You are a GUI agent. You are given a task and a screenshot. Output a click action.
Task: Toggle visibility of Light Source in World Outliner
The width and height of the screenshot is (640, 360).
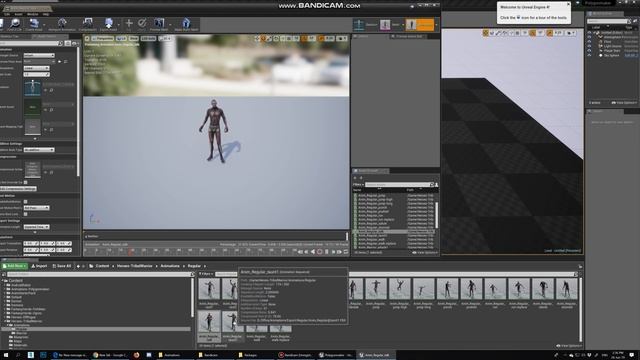(589, 46)
